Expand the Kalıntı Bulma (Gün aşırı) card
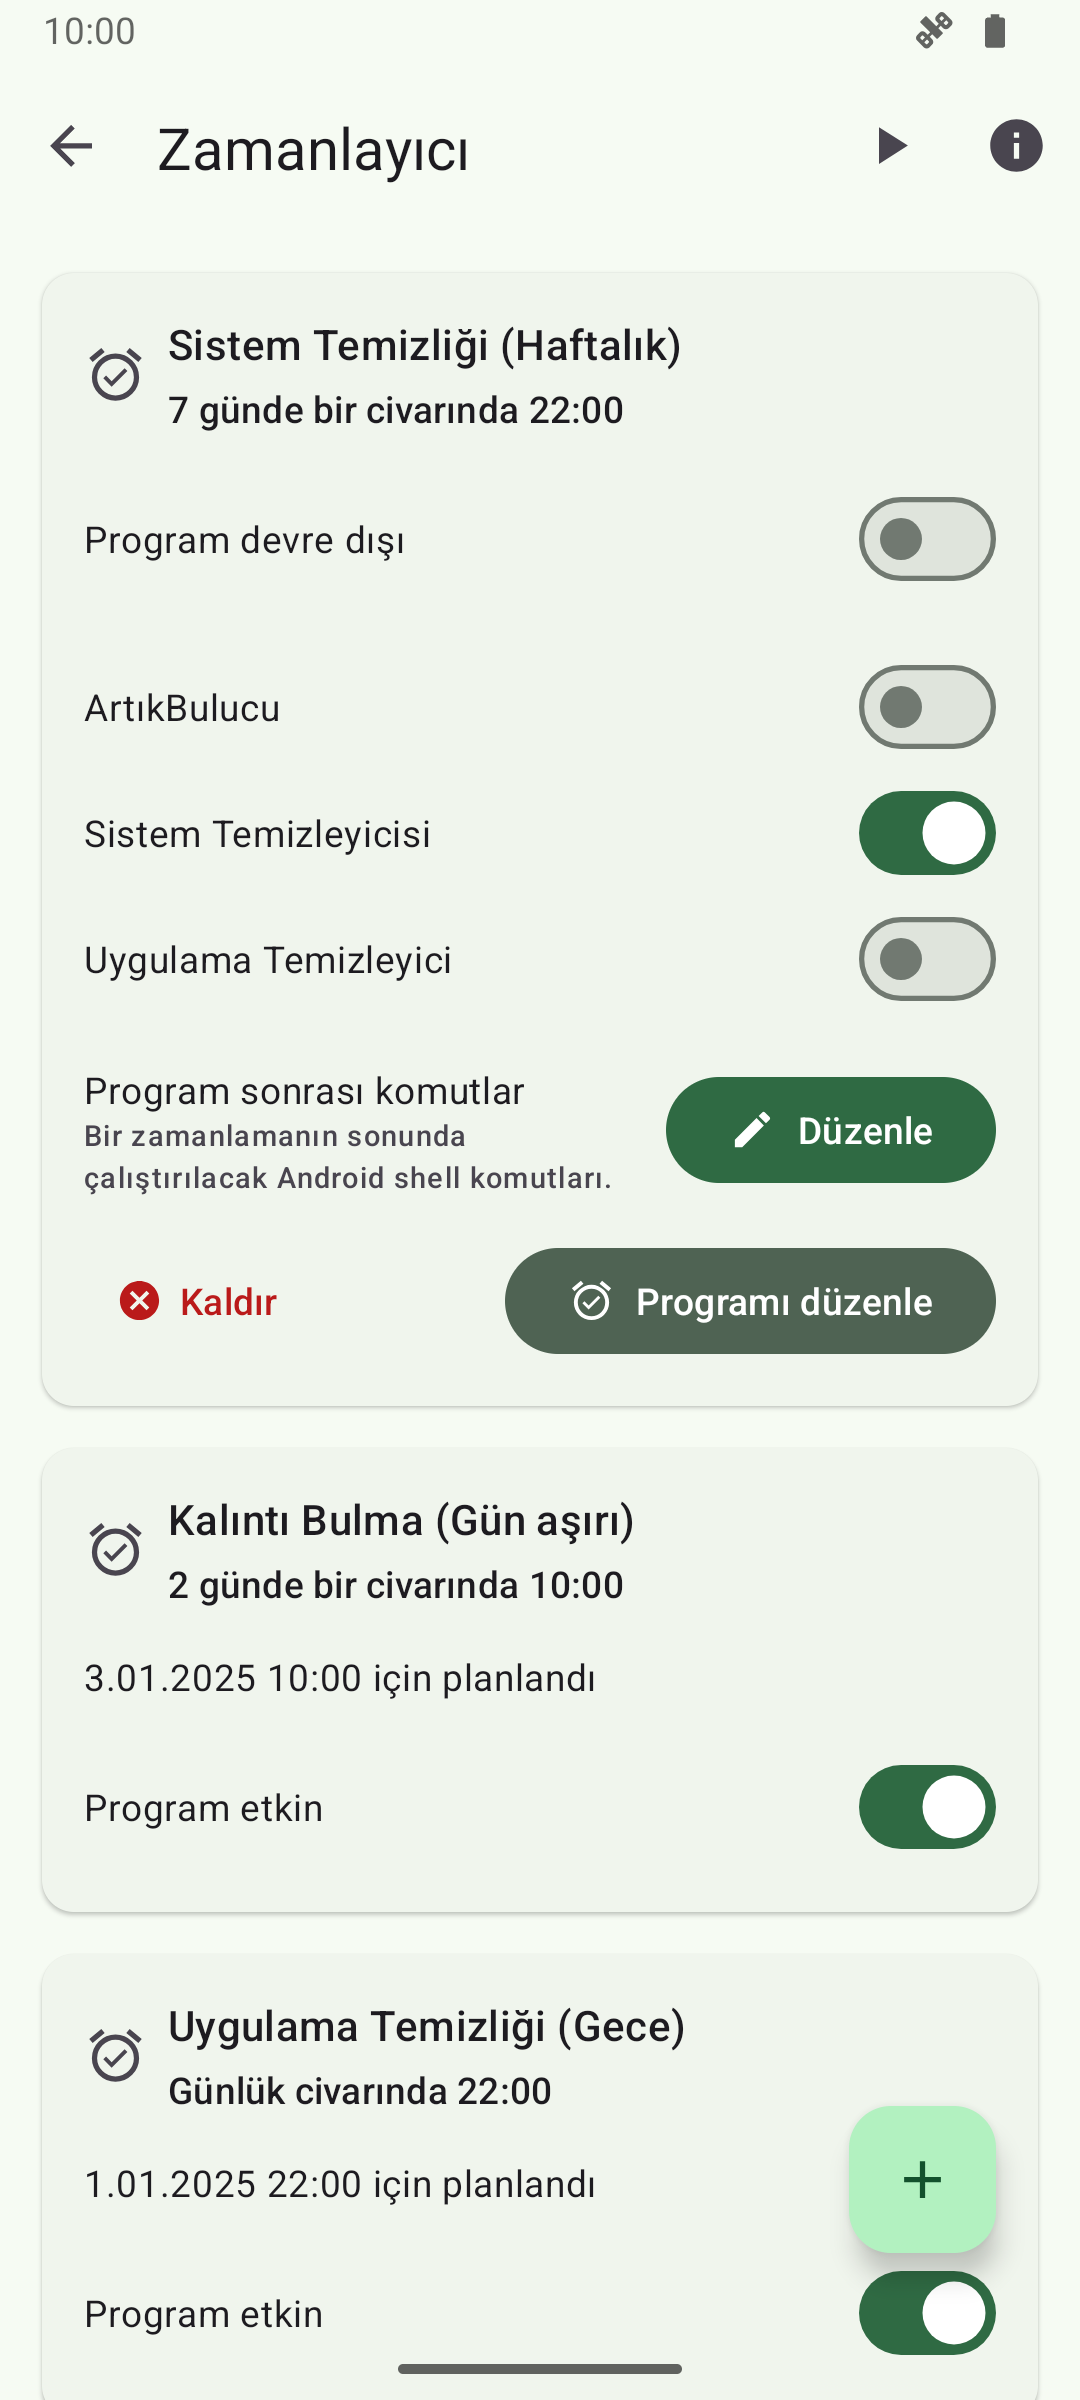The width and height of the screenshot is (1080, 2400). tap(401, 1521)
